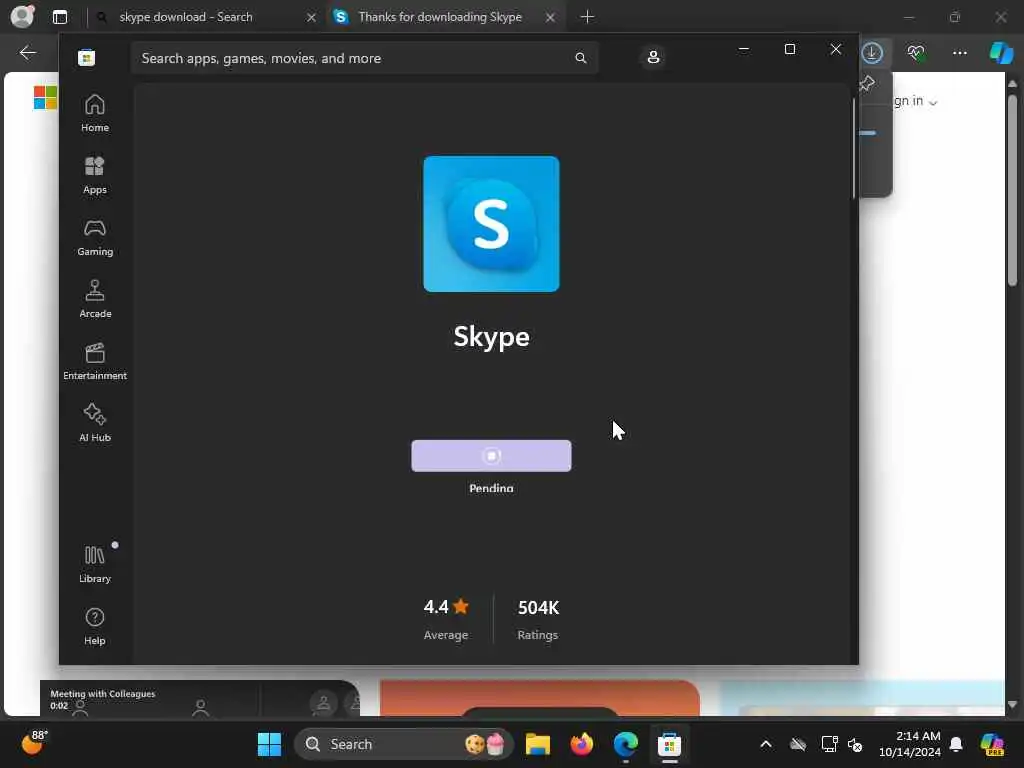Screen dimensions: 1024x768
Task: Click the Edge profile avatar
Action: click(22, 16)
